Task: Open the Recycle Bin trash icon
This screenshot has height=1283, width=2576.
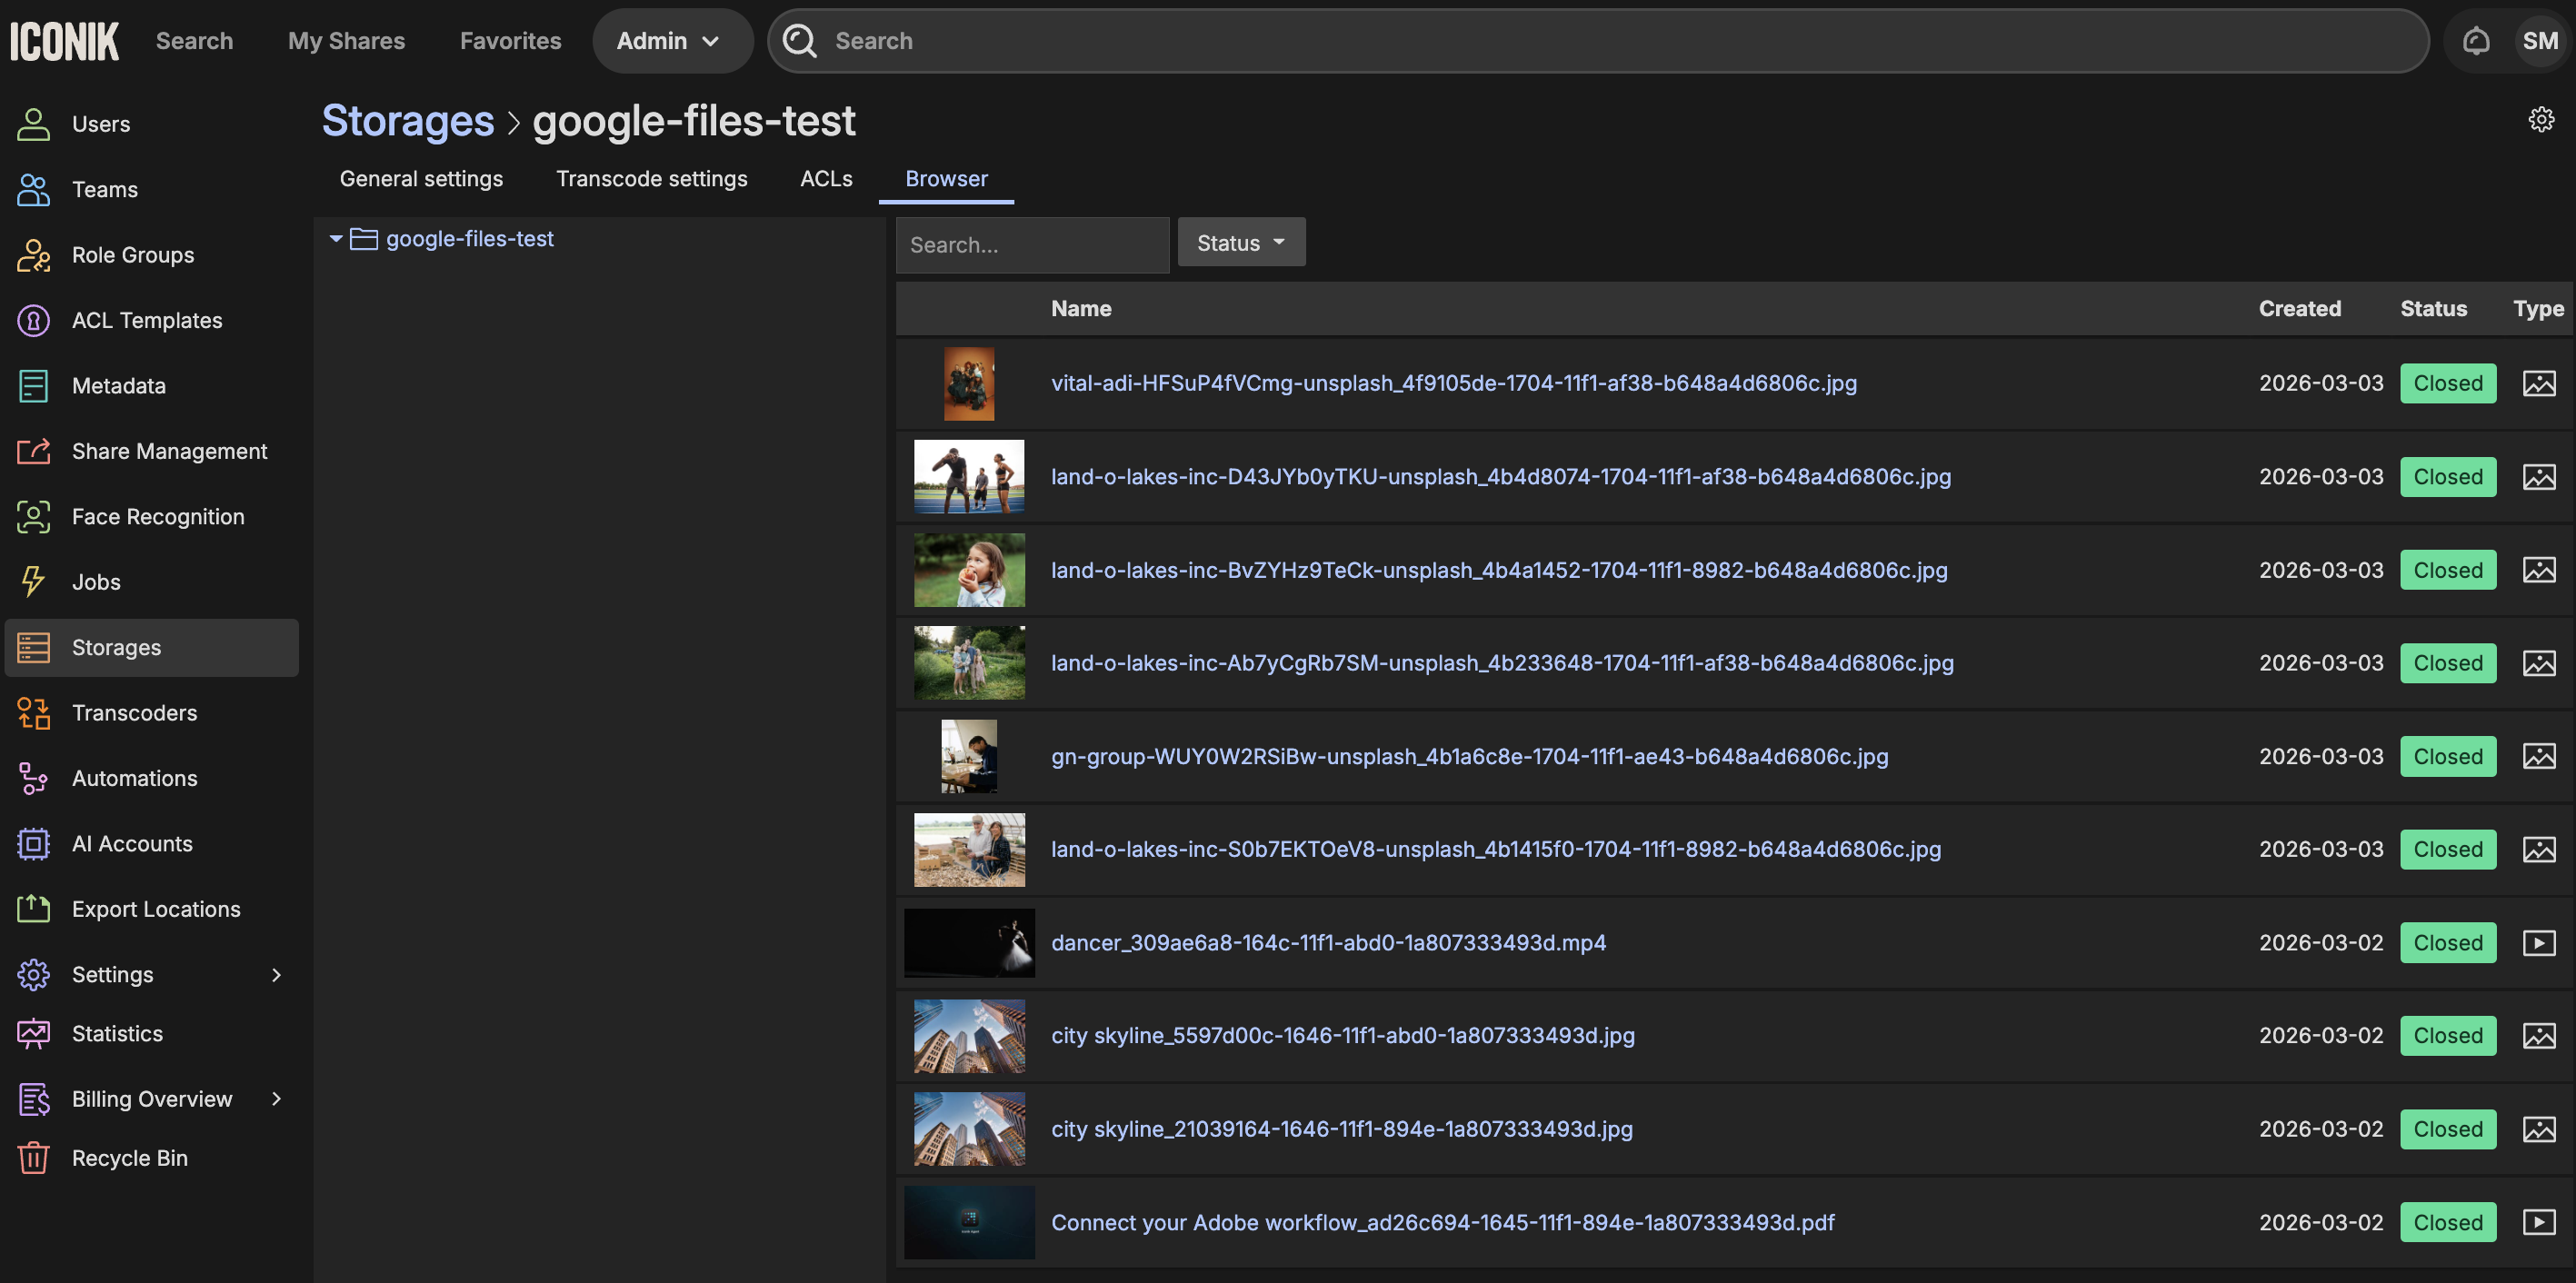Action: coord(33,1158)
